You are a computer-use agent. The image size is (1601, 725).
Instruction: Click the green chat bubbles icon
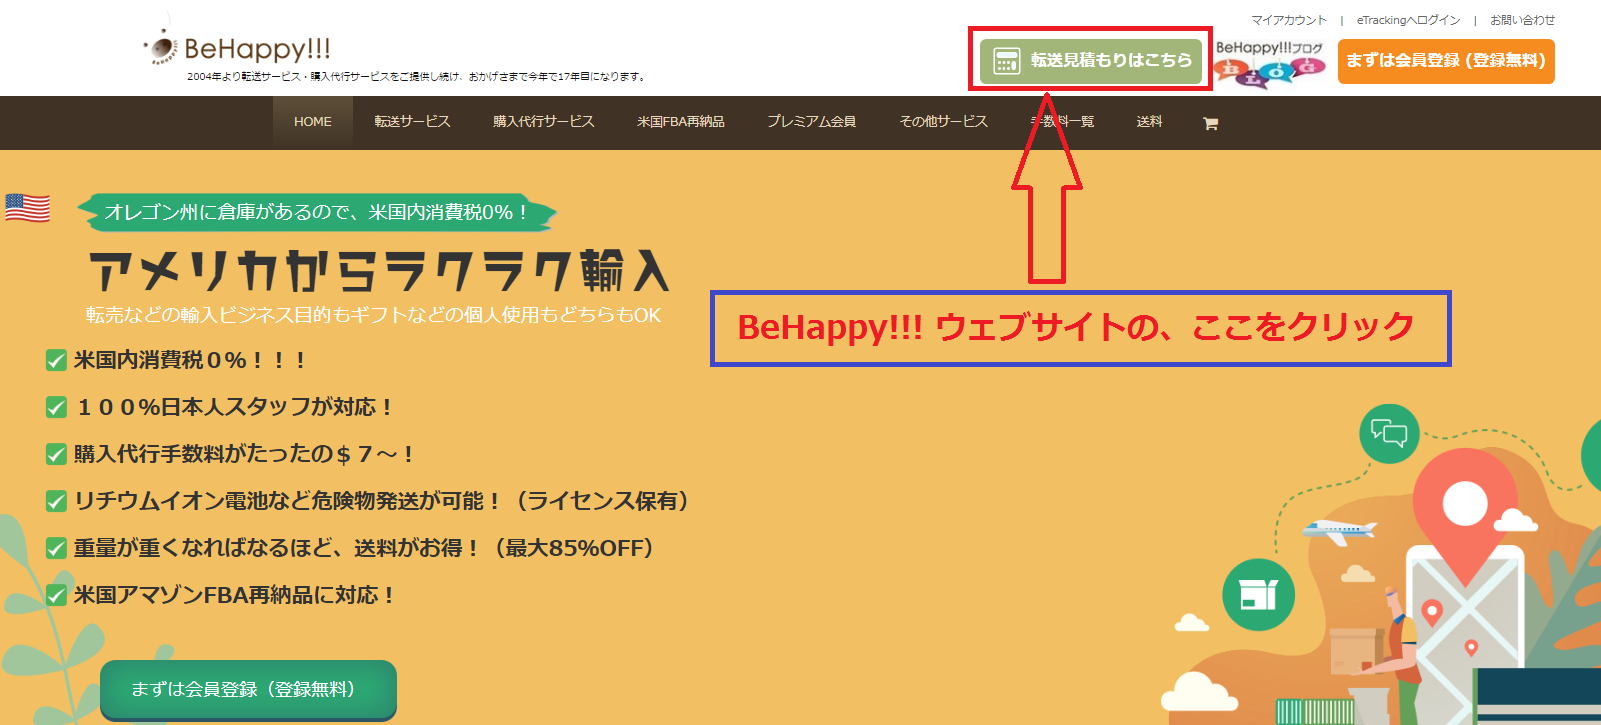1389,433
